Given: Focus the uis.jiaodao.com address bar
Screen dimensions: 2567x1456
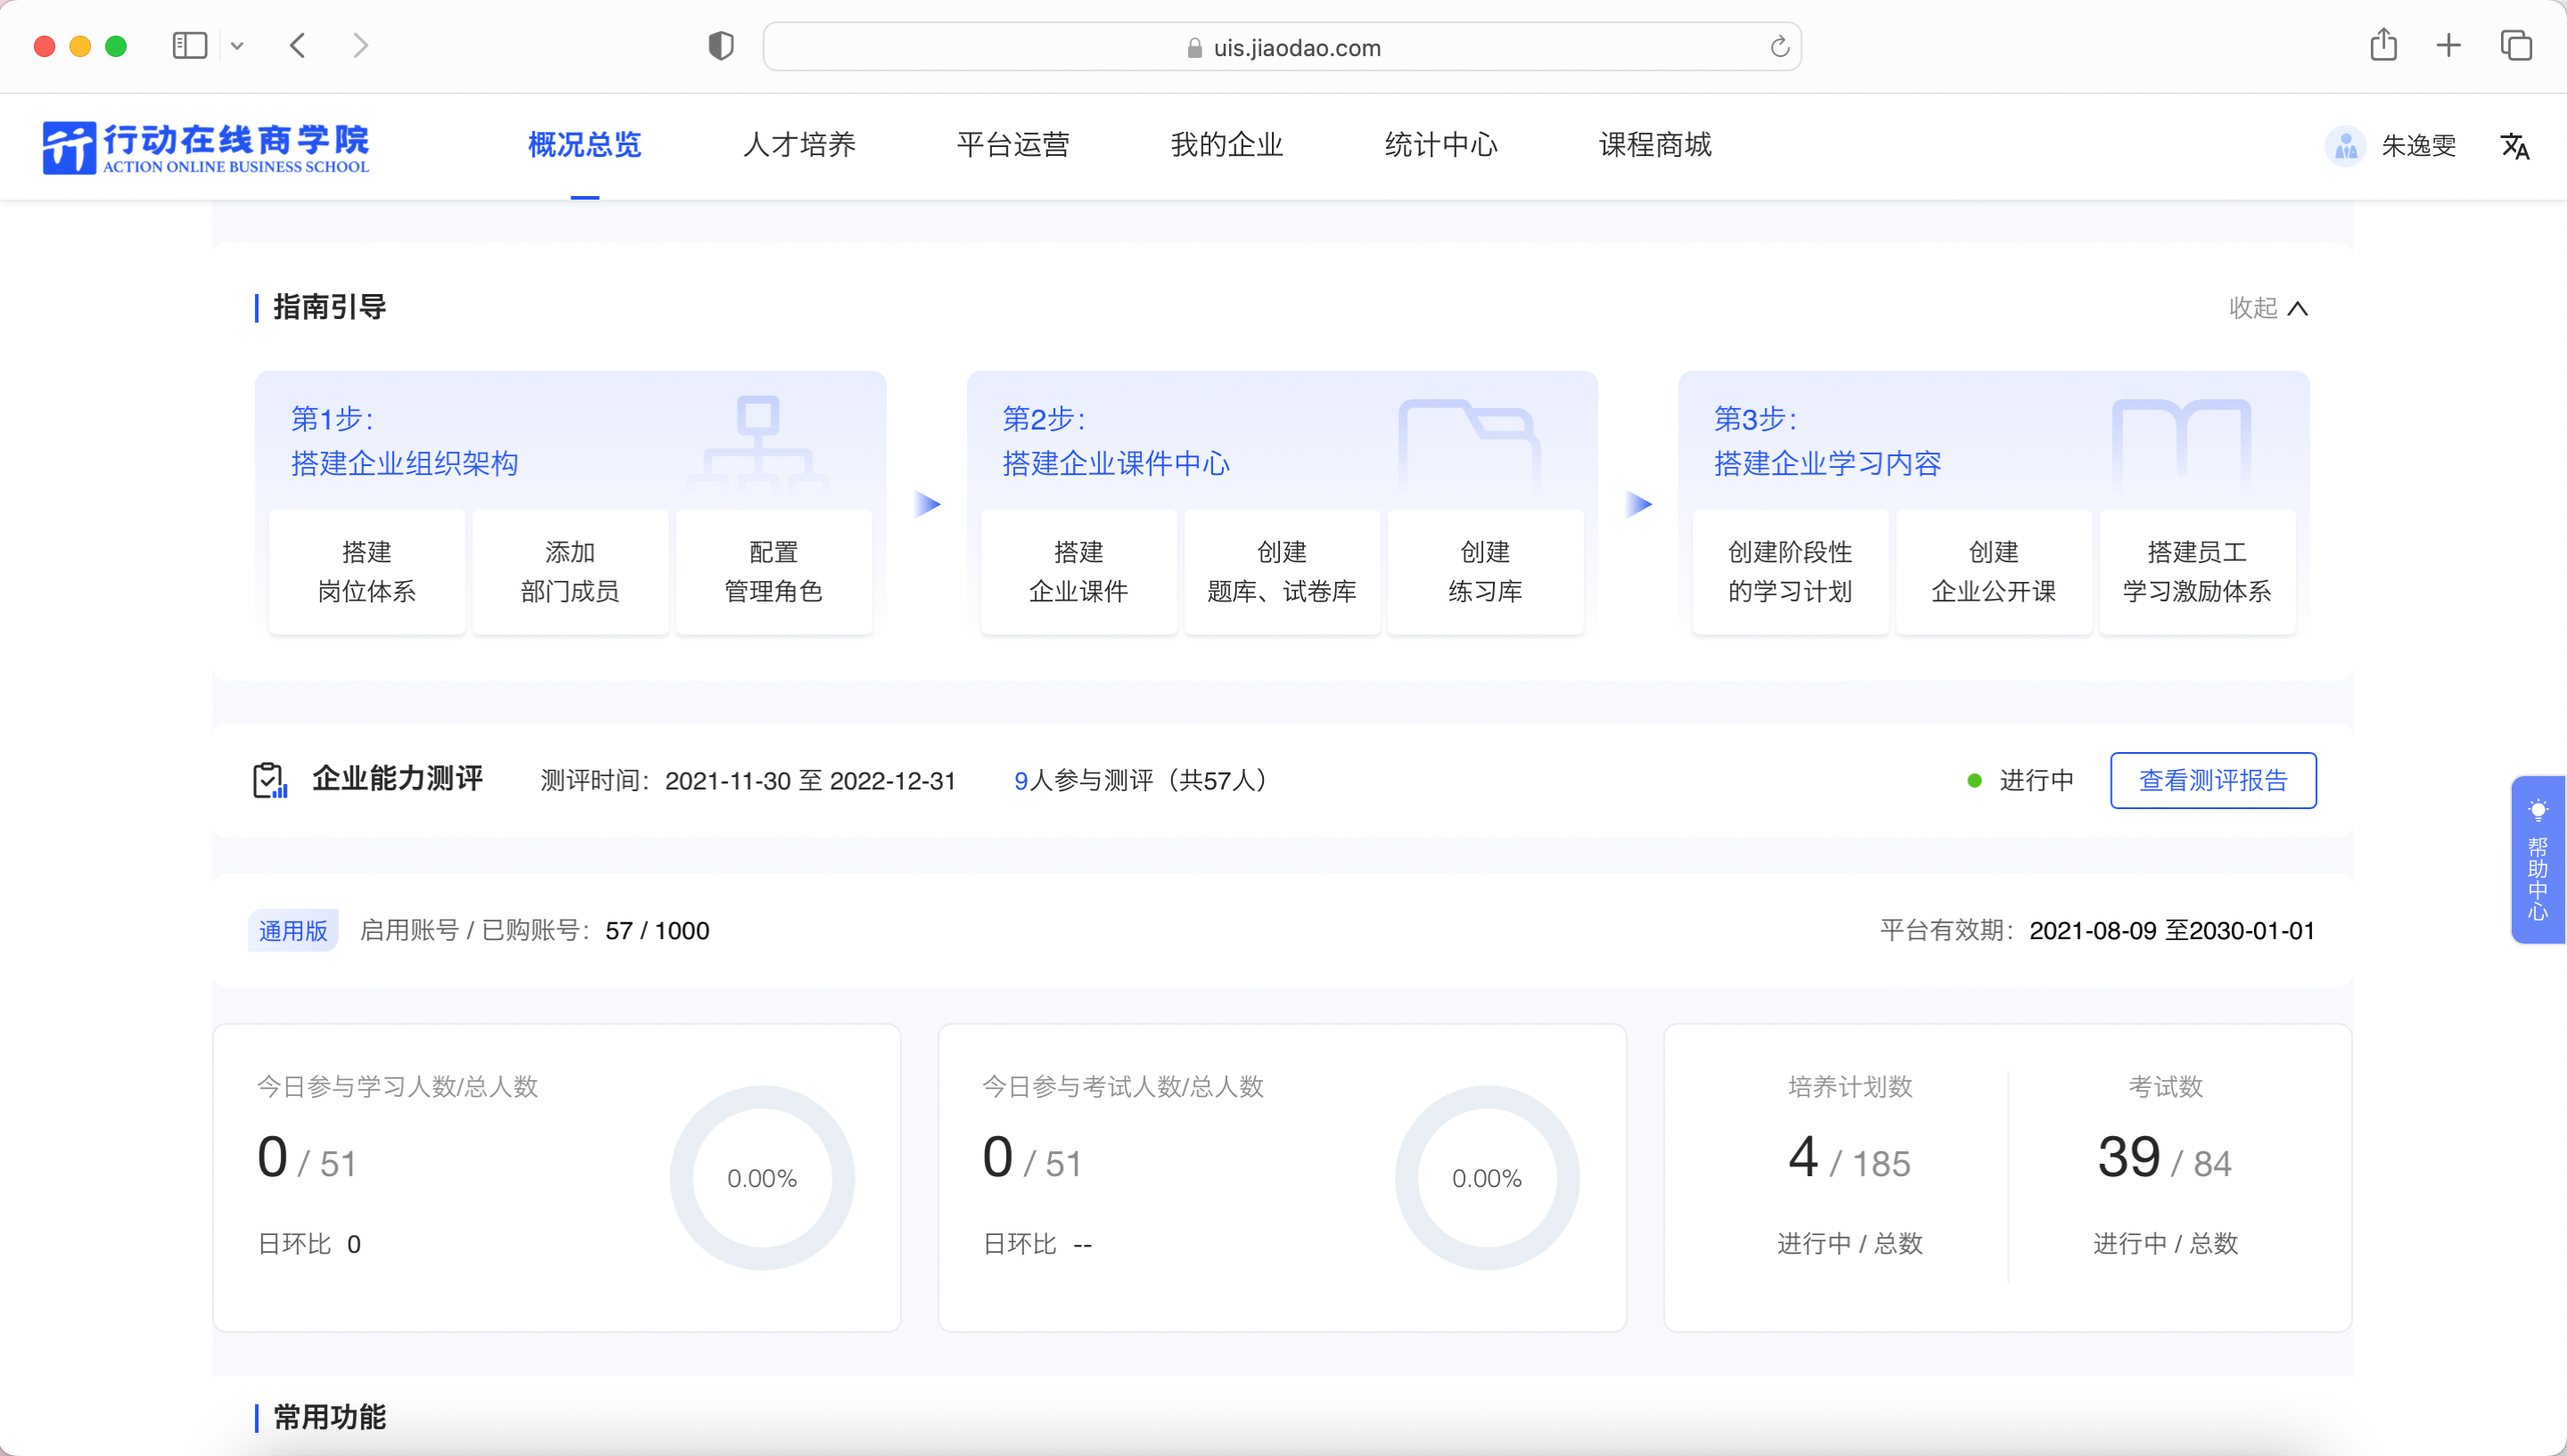Looking at the screenshot, I should [1282, 47].
